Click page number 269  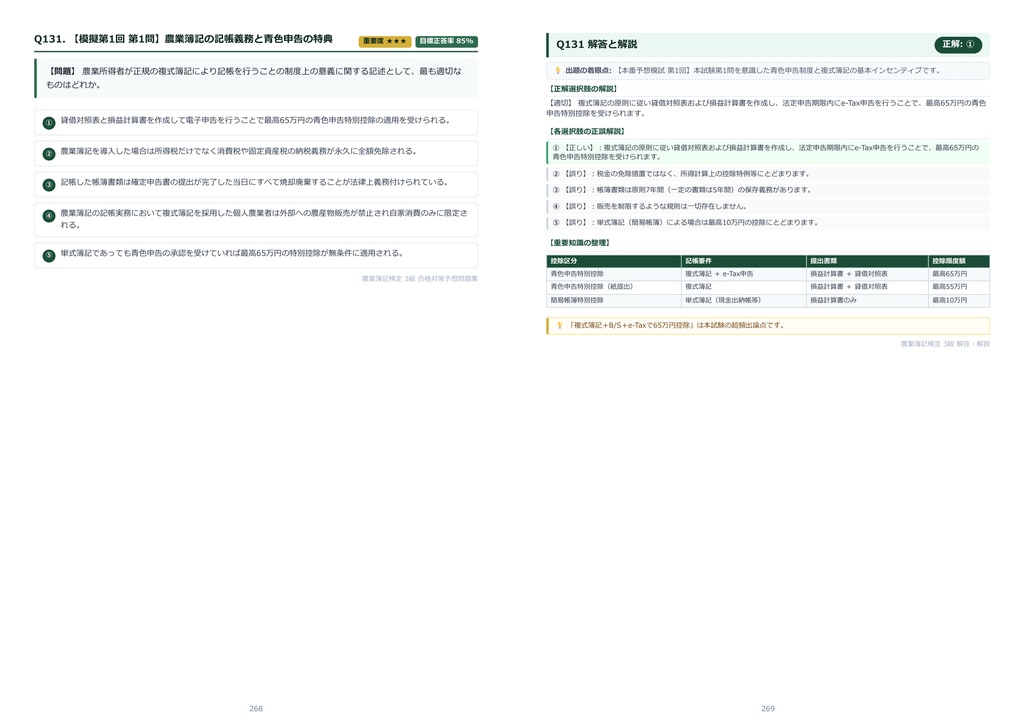[x=768, y=708]
